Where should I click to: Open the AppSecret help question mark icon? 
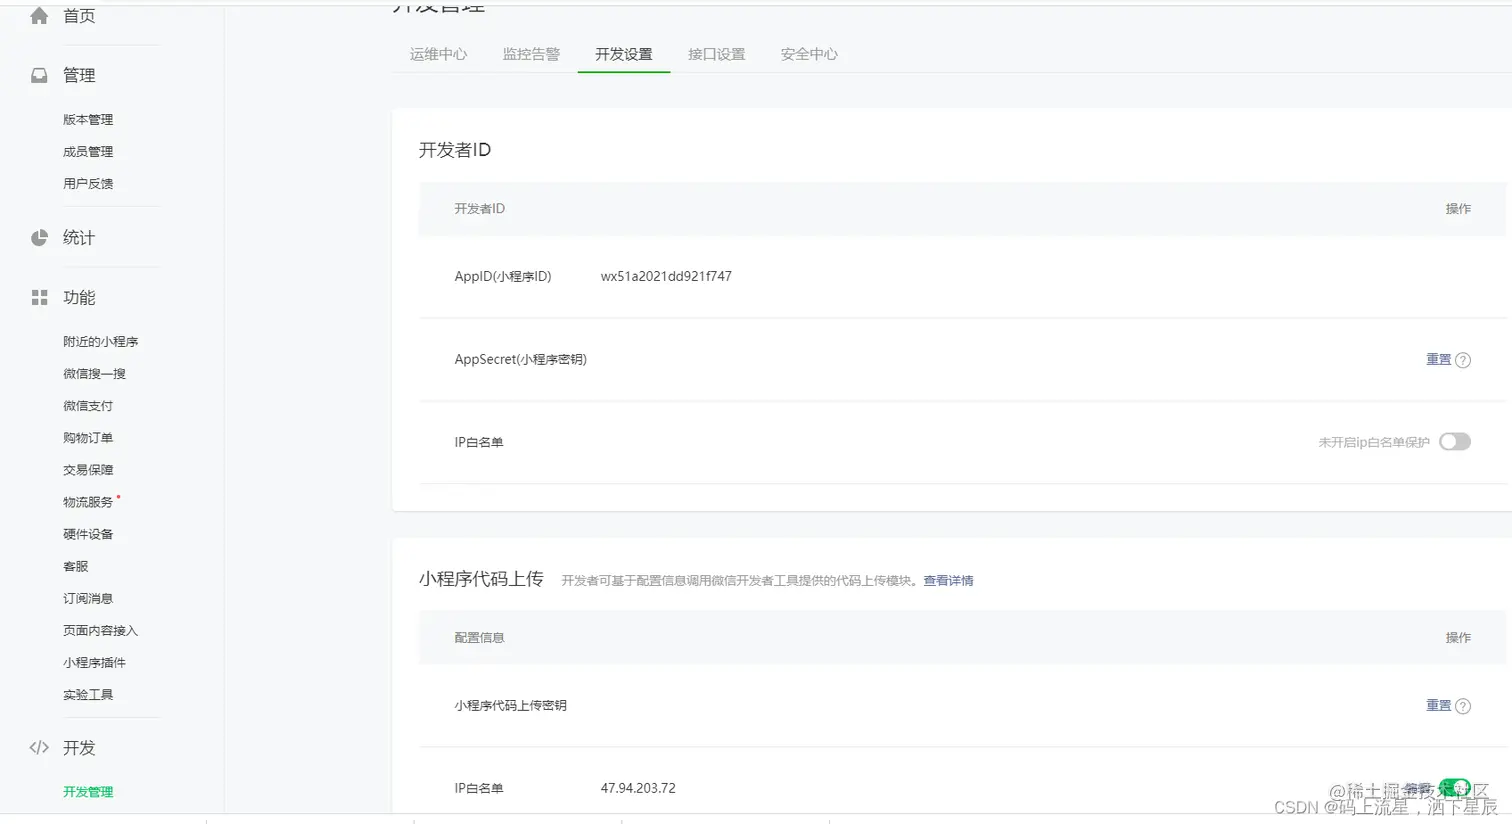click(x=1463, y=359)
